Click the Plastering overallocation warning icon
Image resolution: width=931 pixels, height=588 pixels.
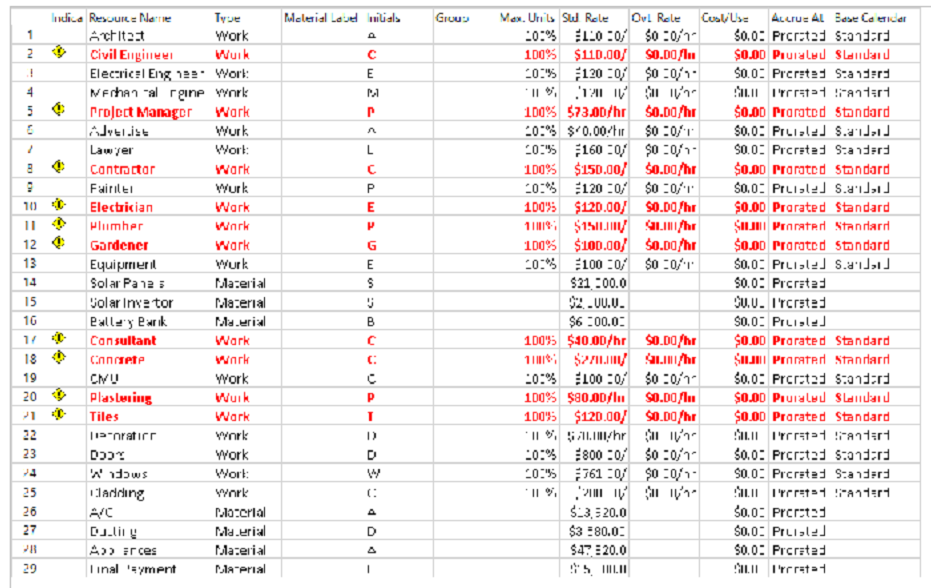(59, 396)
